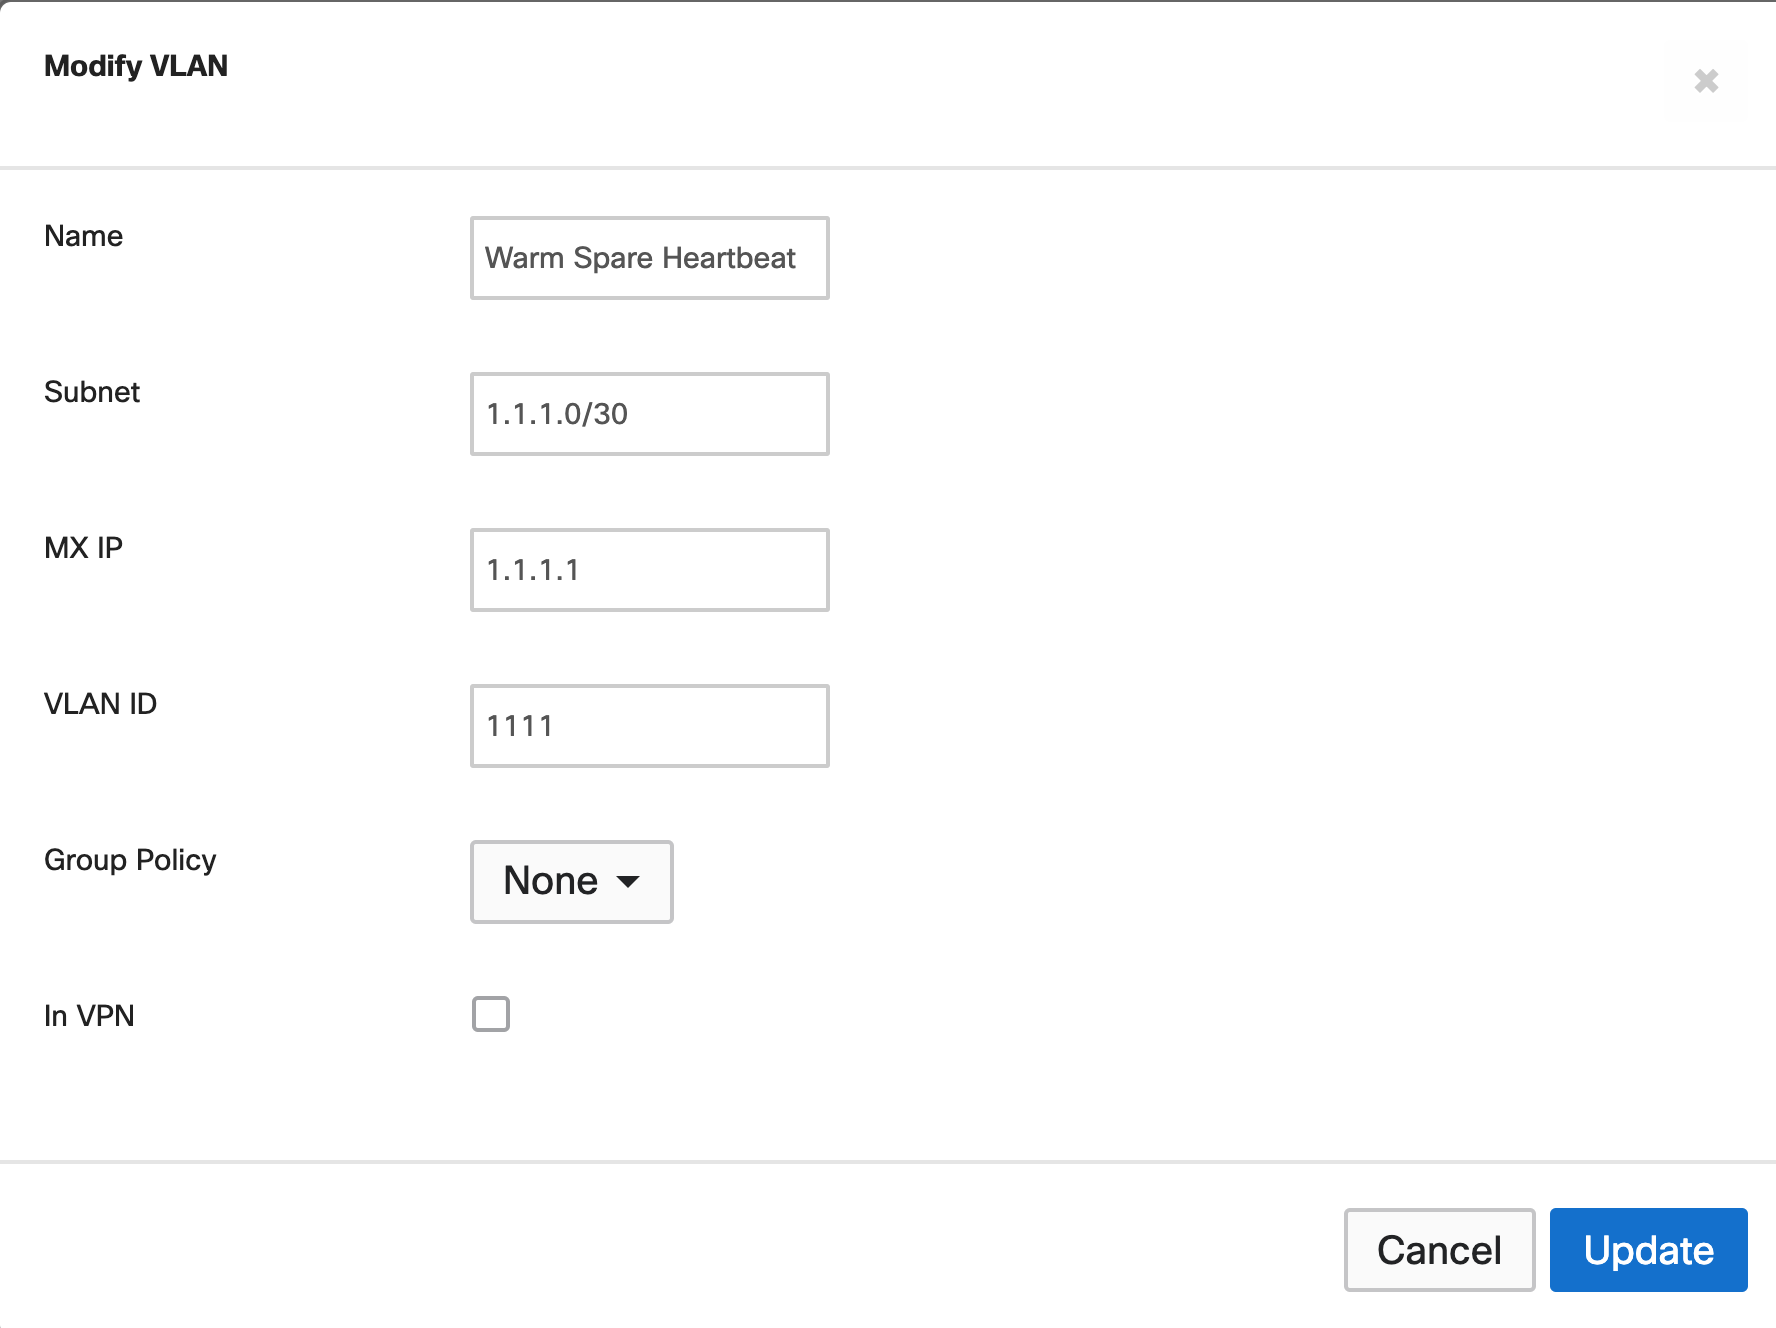Click the MX IP input showing 1.1.1.1
Screen dimensions: 1776x1328
(649, 570)
